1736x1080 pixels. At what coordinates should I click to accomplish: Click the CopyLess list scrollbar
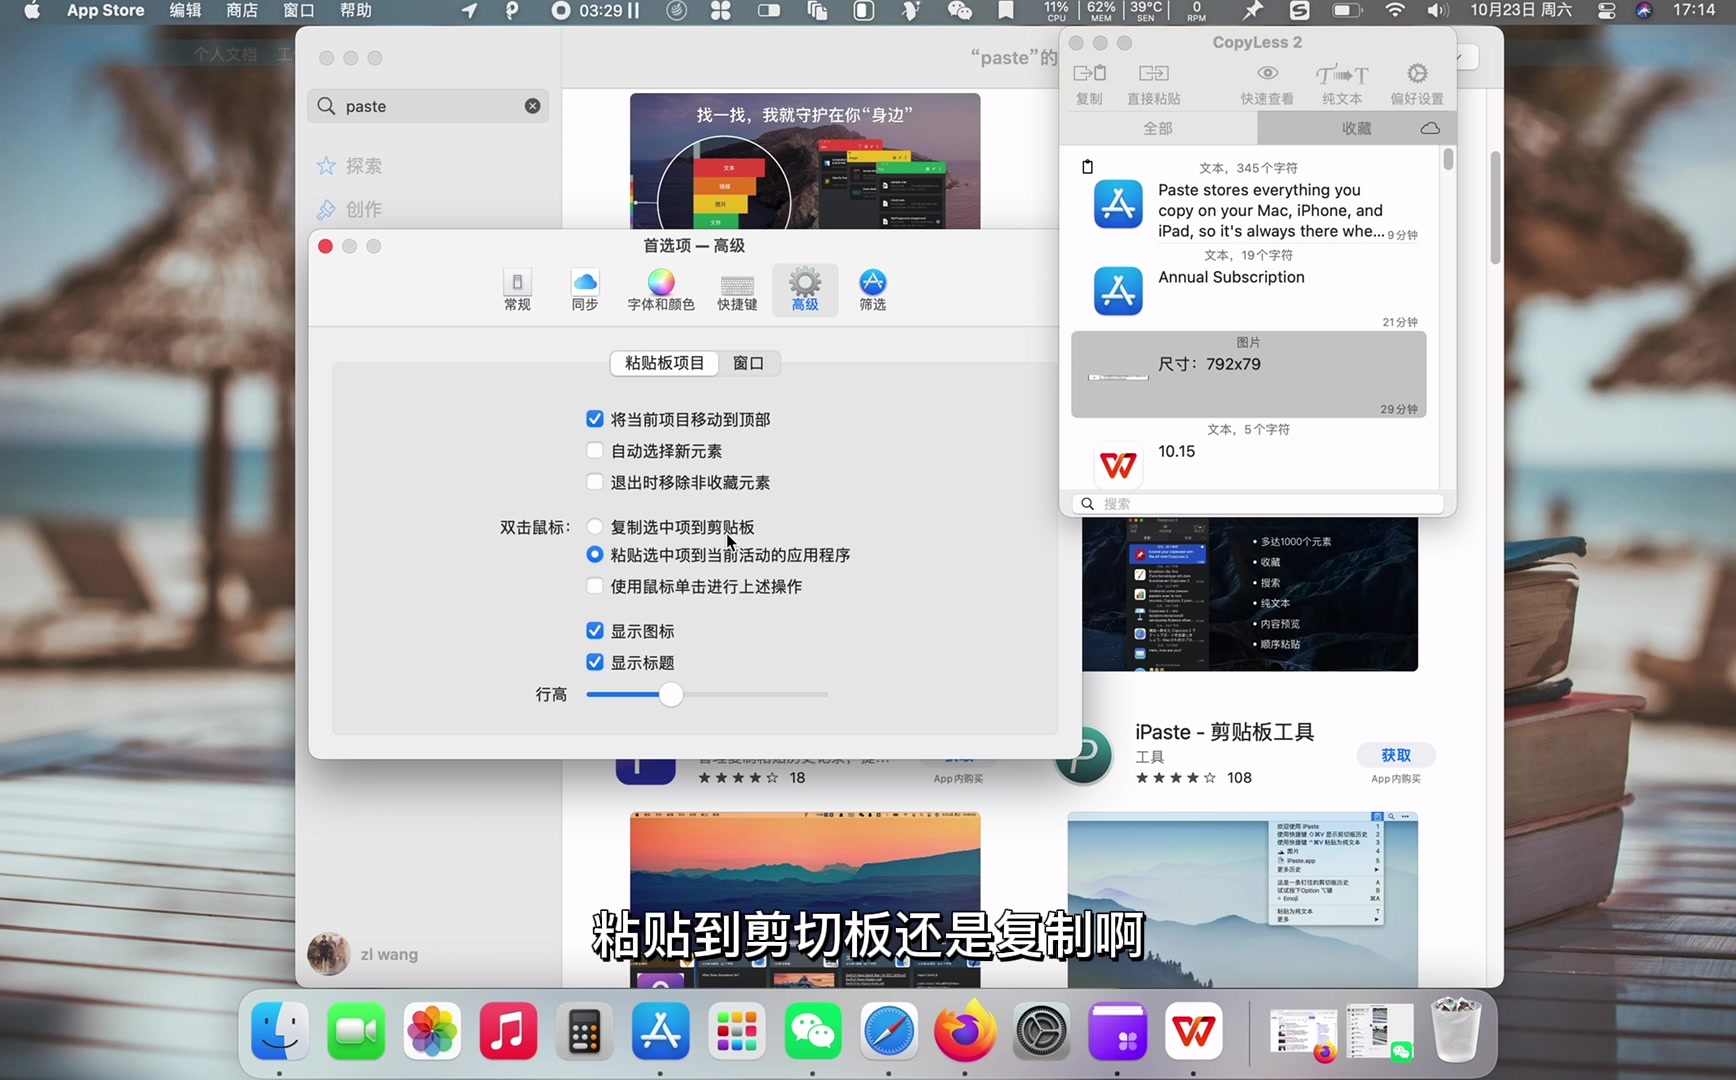[x=1448, y=160]
